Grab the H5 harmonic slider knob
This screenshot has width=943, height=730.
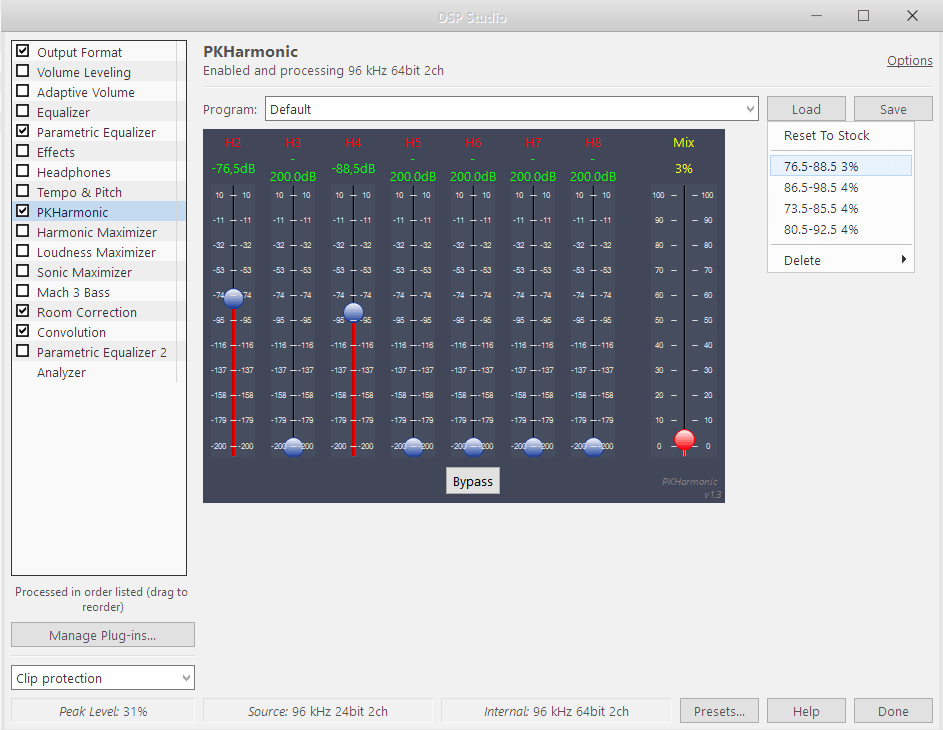click(414, 447)
